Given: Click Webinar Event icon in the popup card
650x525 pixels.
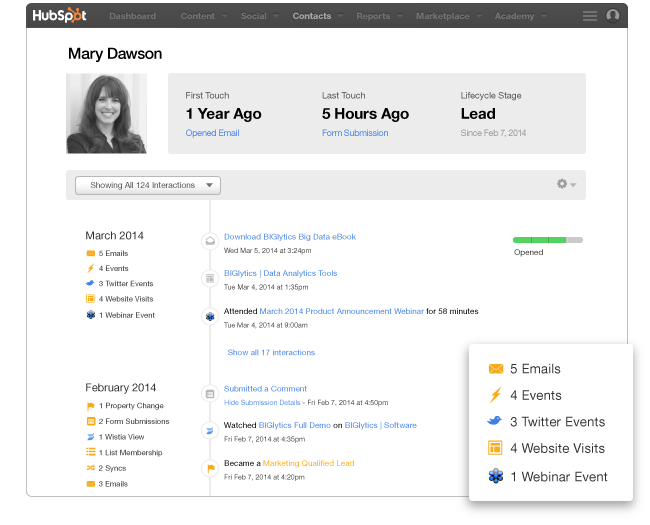Looking at the screenshot, I should (x=496, y=476).
